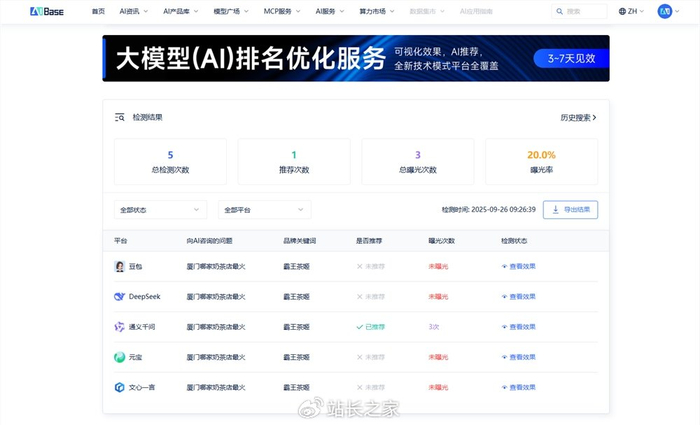Click the 总曝光次数 card showing 3
The height and width of the screenshot is (425, 700).
tap(417, 161)
